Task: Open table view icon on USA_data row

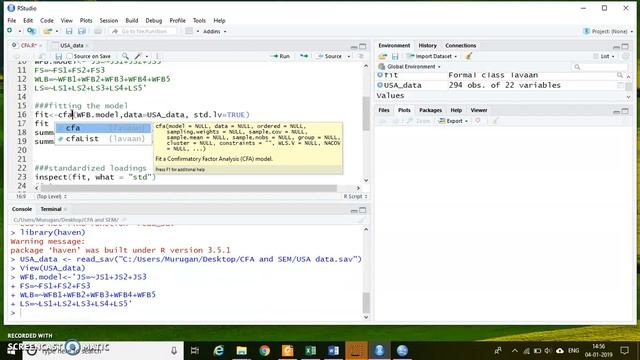Action: [620, 85]
